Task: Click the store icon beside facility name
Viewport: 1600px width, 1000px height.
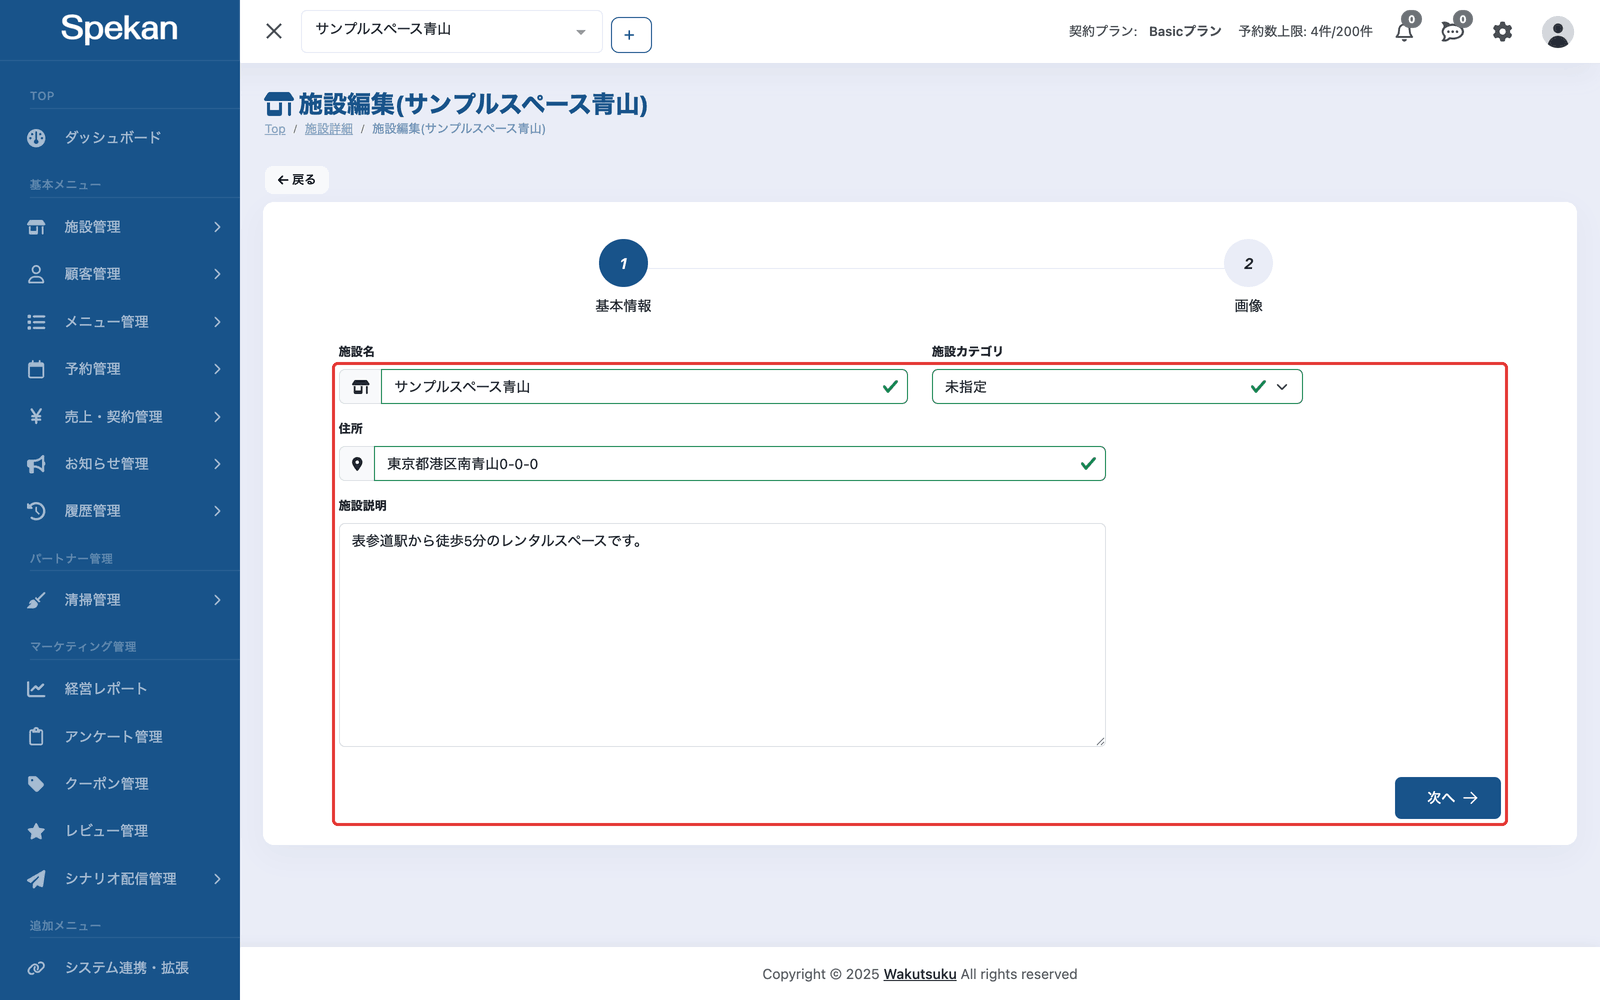Action: 361,387
